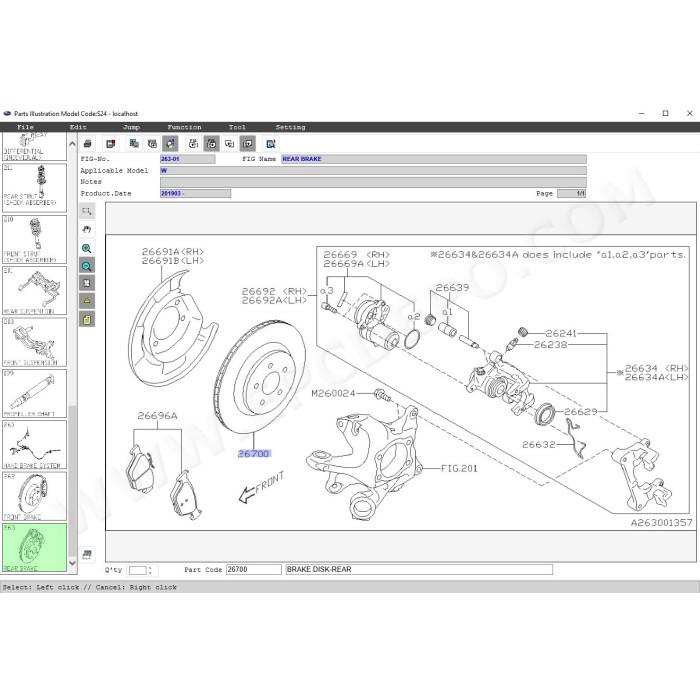The width and height of the screenshot is (700, 700).
Task: Click the Q'ty input field
Action: pos(138,570)
